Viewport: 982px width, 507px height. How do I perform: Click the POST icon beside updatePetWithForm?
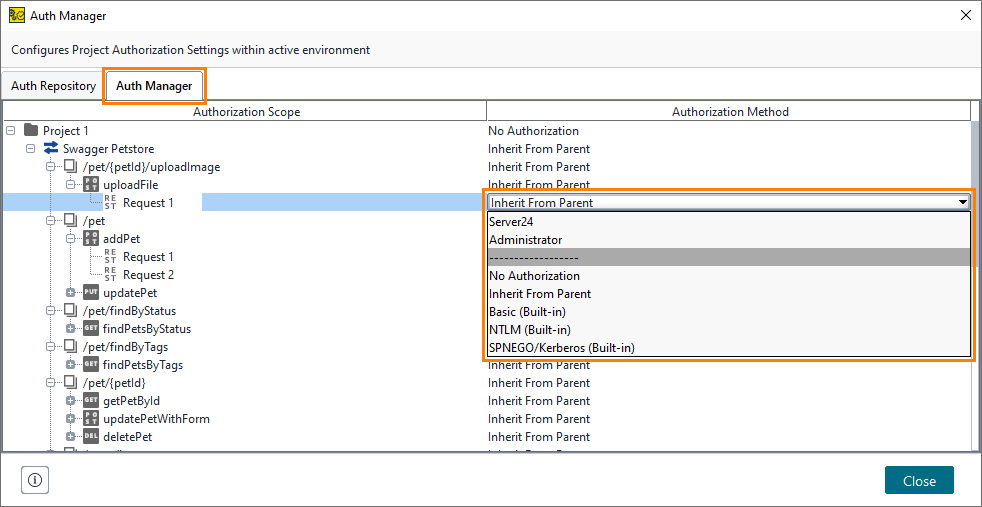click(x=91, y=419)
